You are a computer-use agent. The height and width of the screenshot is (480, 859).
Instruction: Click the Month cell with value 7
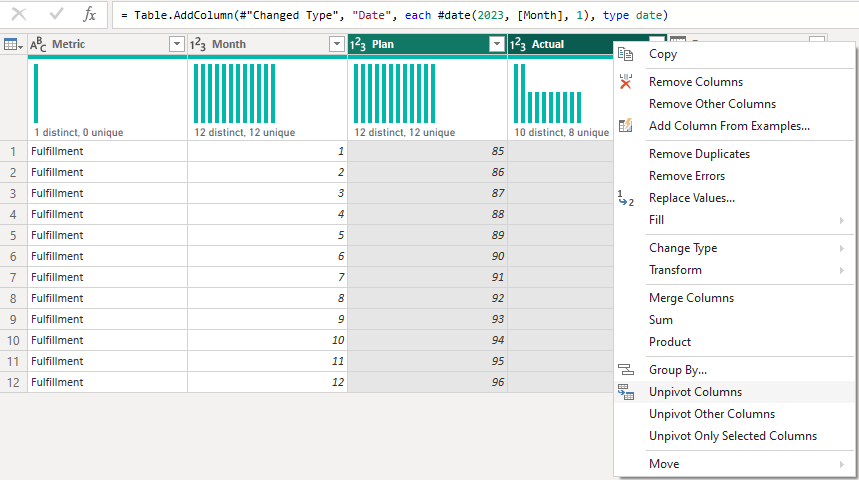point(267,277)
